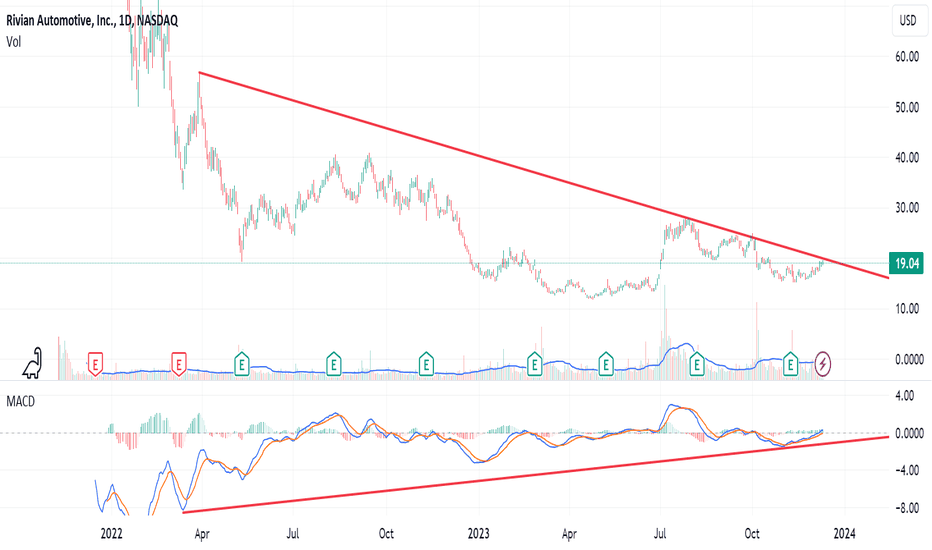Screen dimensions: 932x550
Task: Open the green earnings marker near August 2022
Action: click(333, 363)
